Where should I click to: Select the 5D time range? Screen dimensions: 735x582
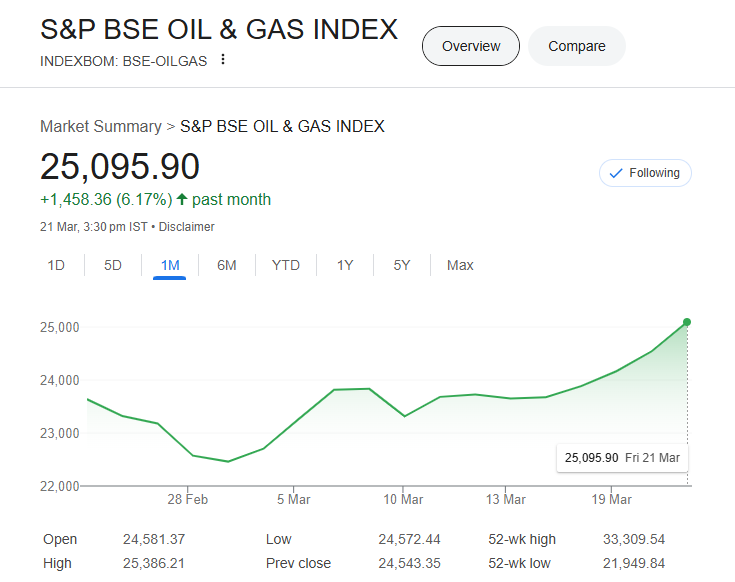[x=113, y=265]
